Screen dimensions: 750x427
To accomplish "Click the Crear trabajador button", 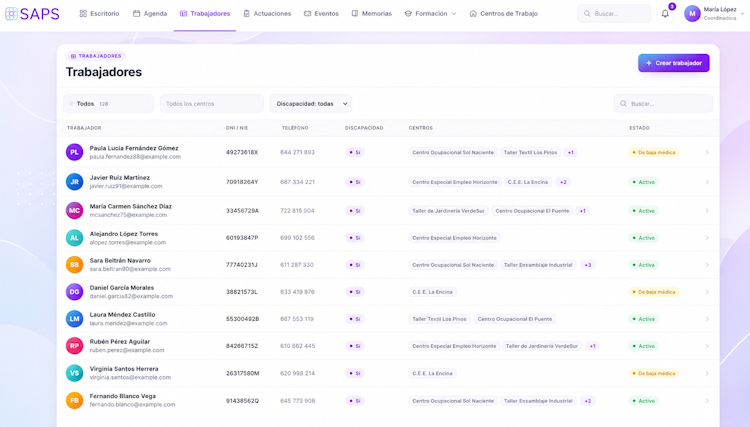I will [673, 63].
